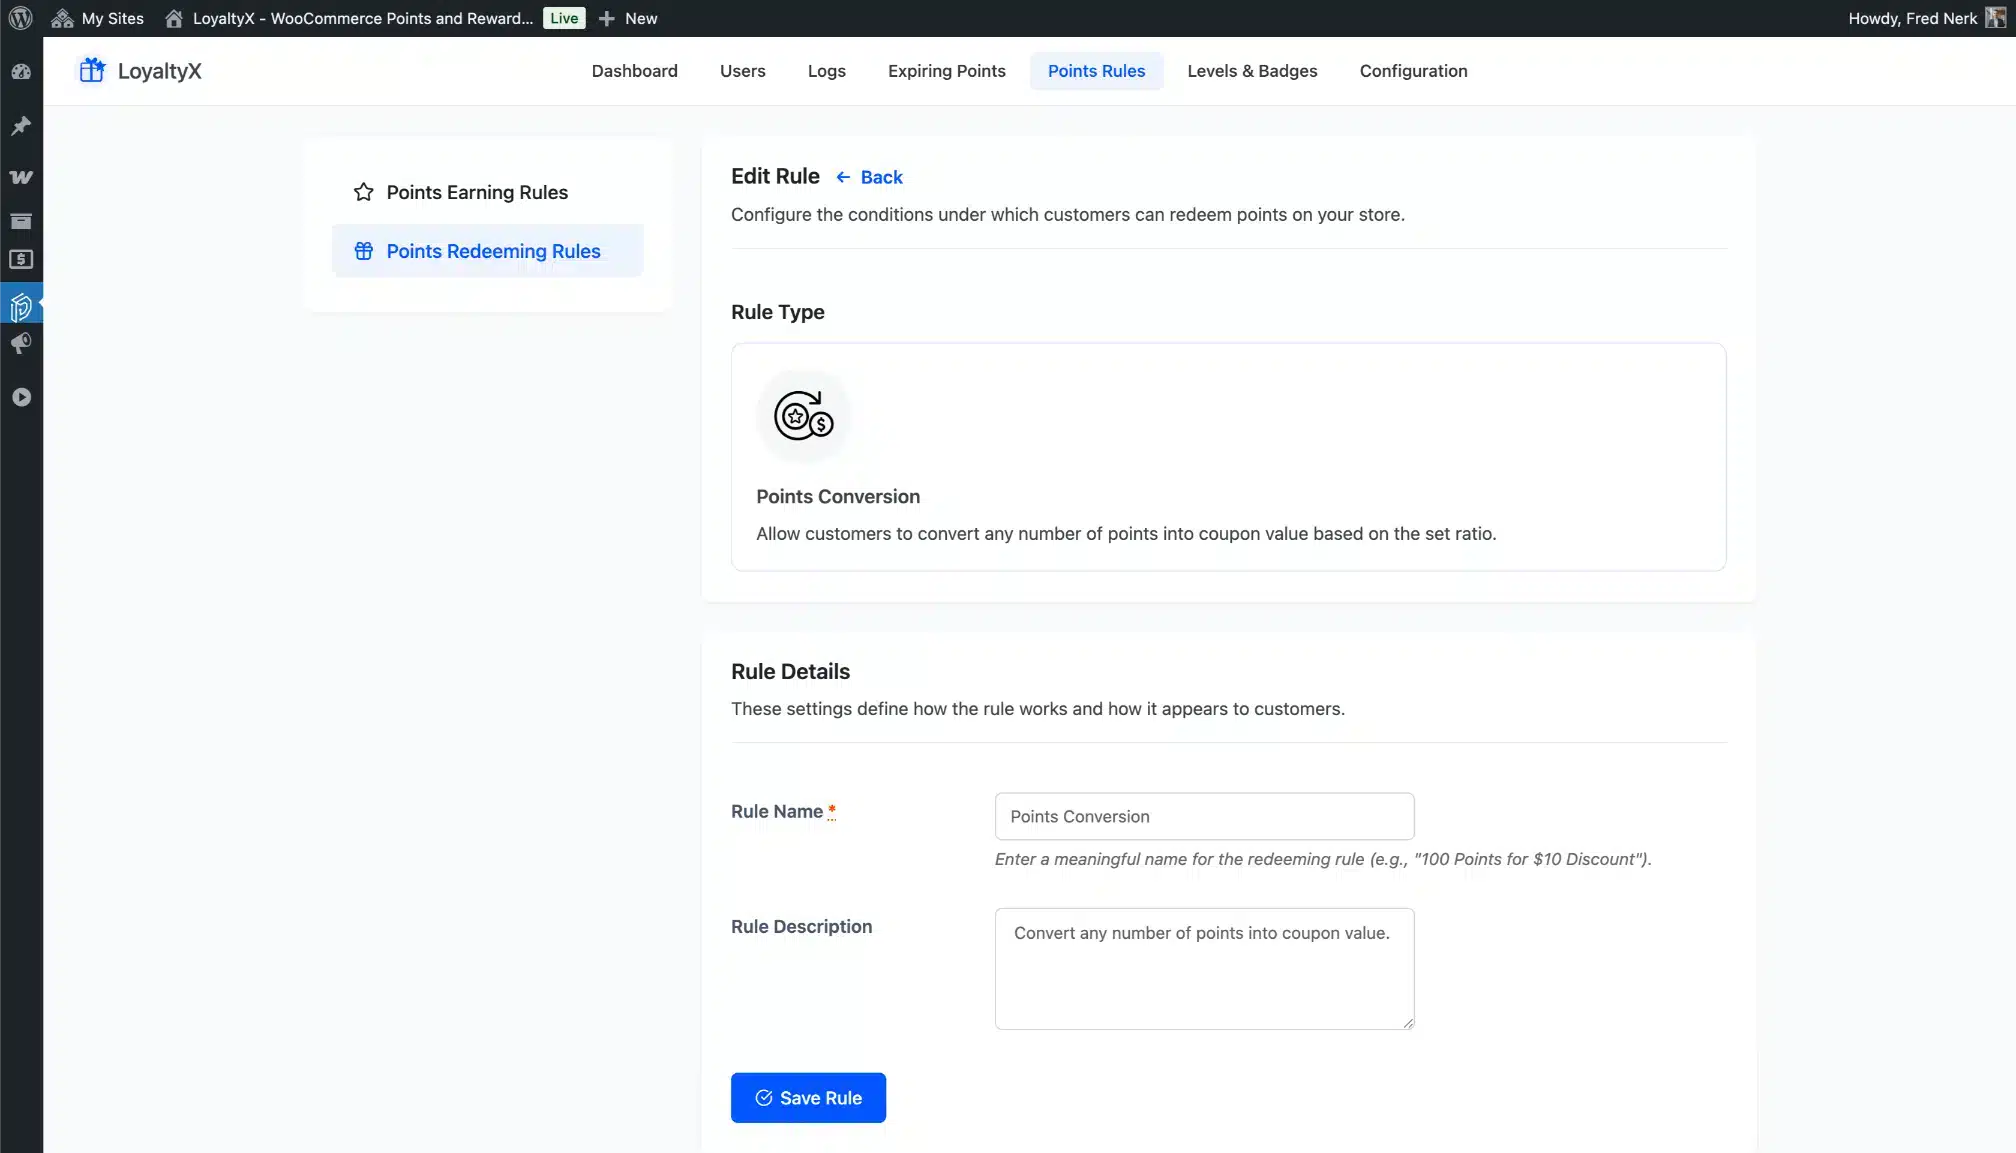Click the WordPress logo icon
2016x1153 pixels.
[21, 18]
